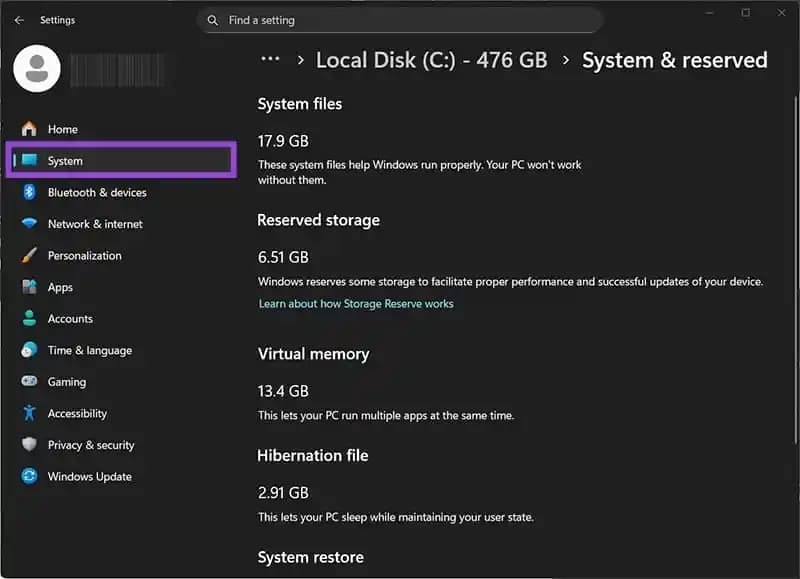The width and height of the screenshot is (800, 579).
Task: Click inside the Find a setting search box
Action: click(x=400, y=20)
